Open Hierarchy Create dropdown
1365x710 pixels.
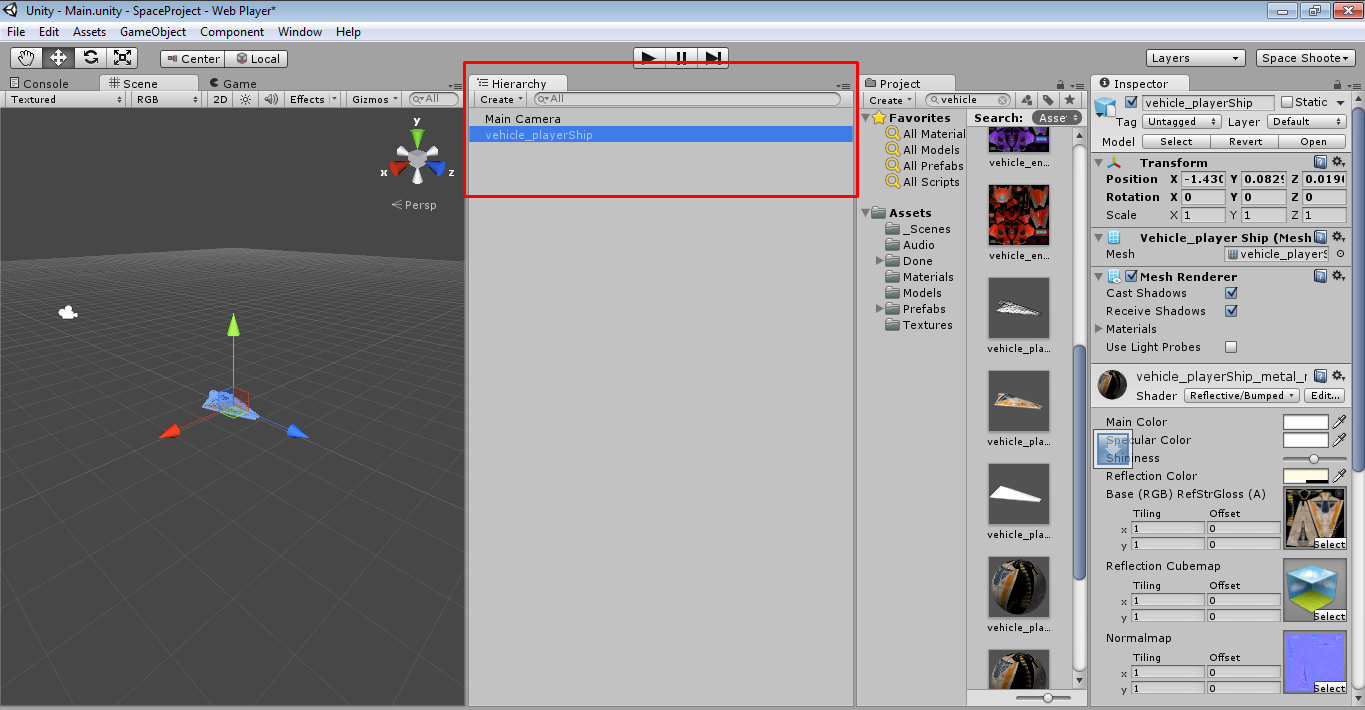501,99
